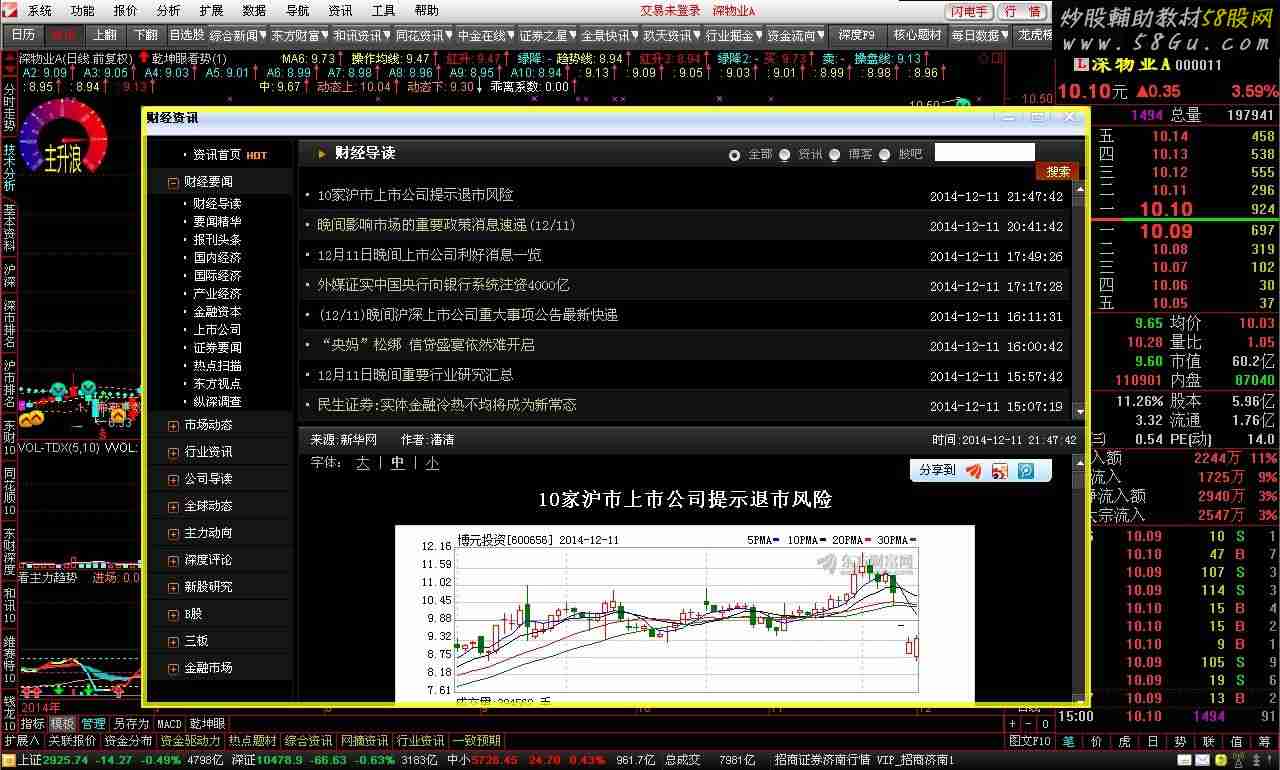Expand the 新股研究 section
Image resolution: width=1280 pixels, height=770 pixels.
point(174,587)
